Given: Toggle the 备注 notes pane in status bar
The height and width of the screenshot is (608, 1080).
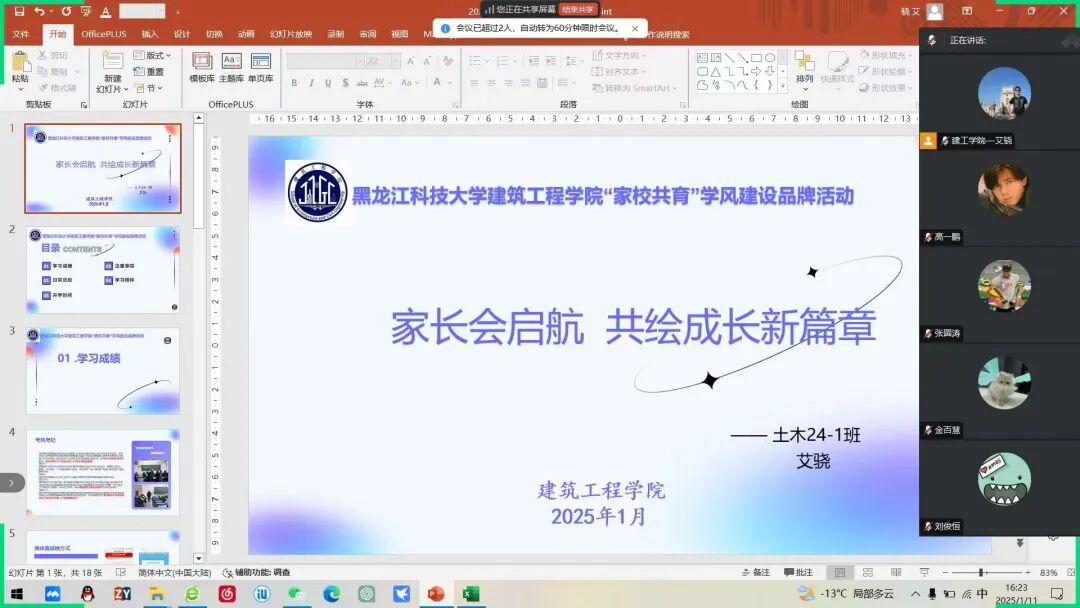Looking at the screenshot, I should [756, 572].
